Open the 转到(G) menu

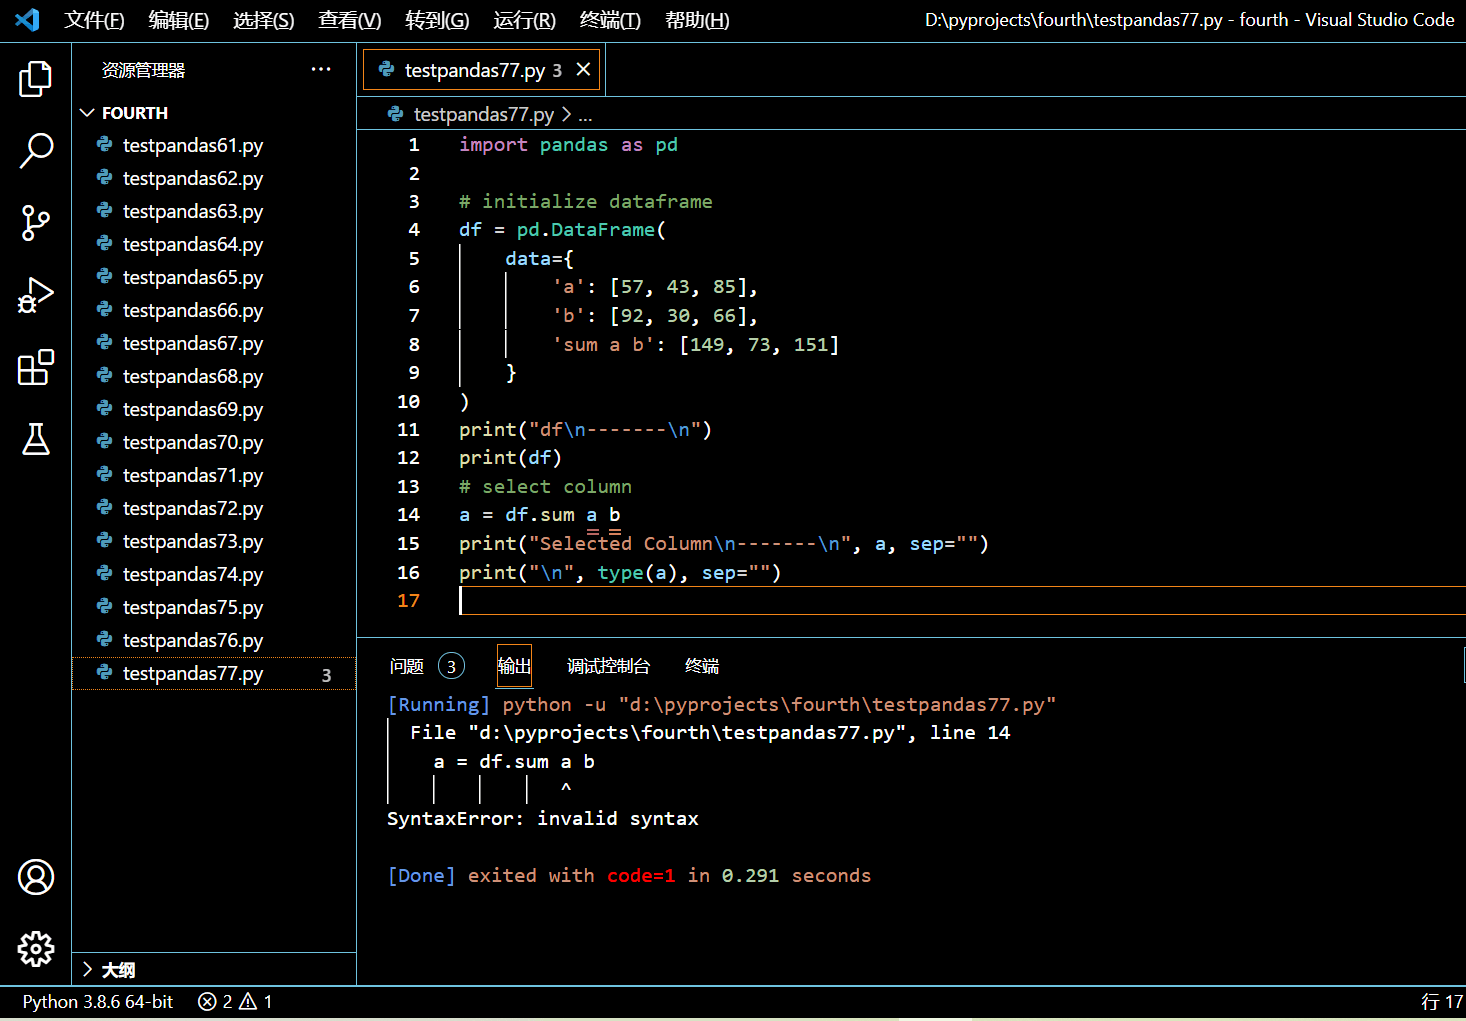[437, 20]
